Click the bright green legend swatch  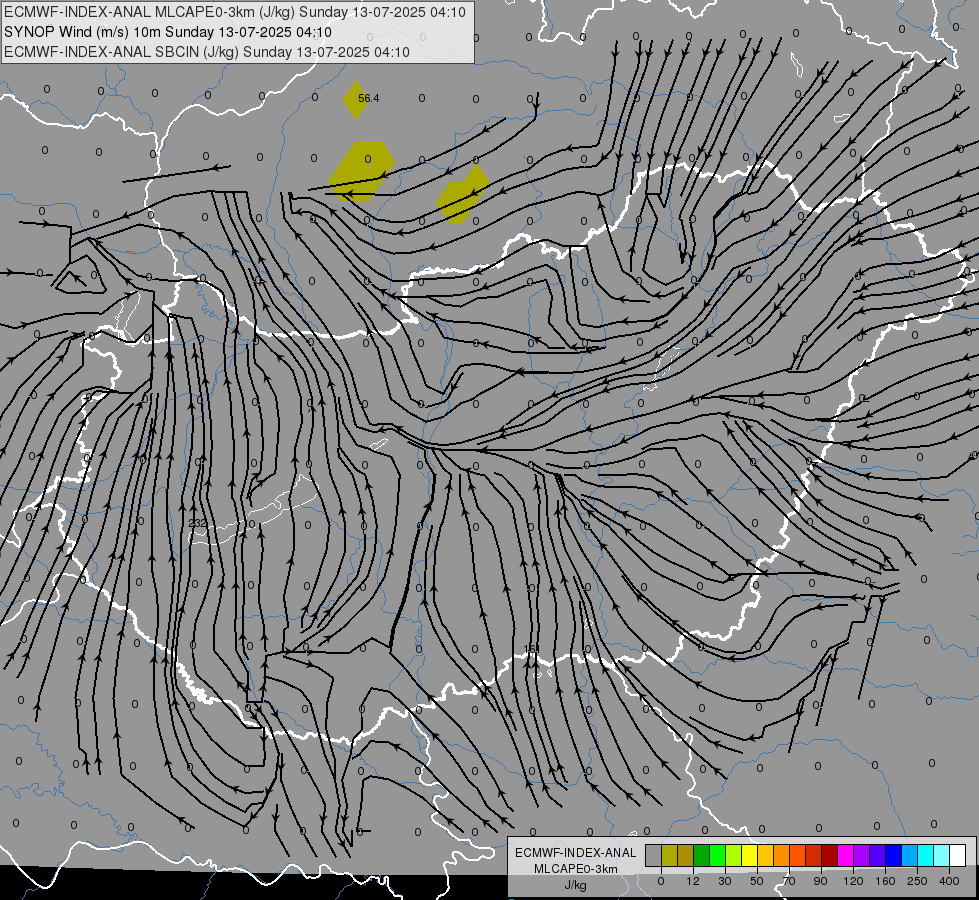(x=717, y=855)
